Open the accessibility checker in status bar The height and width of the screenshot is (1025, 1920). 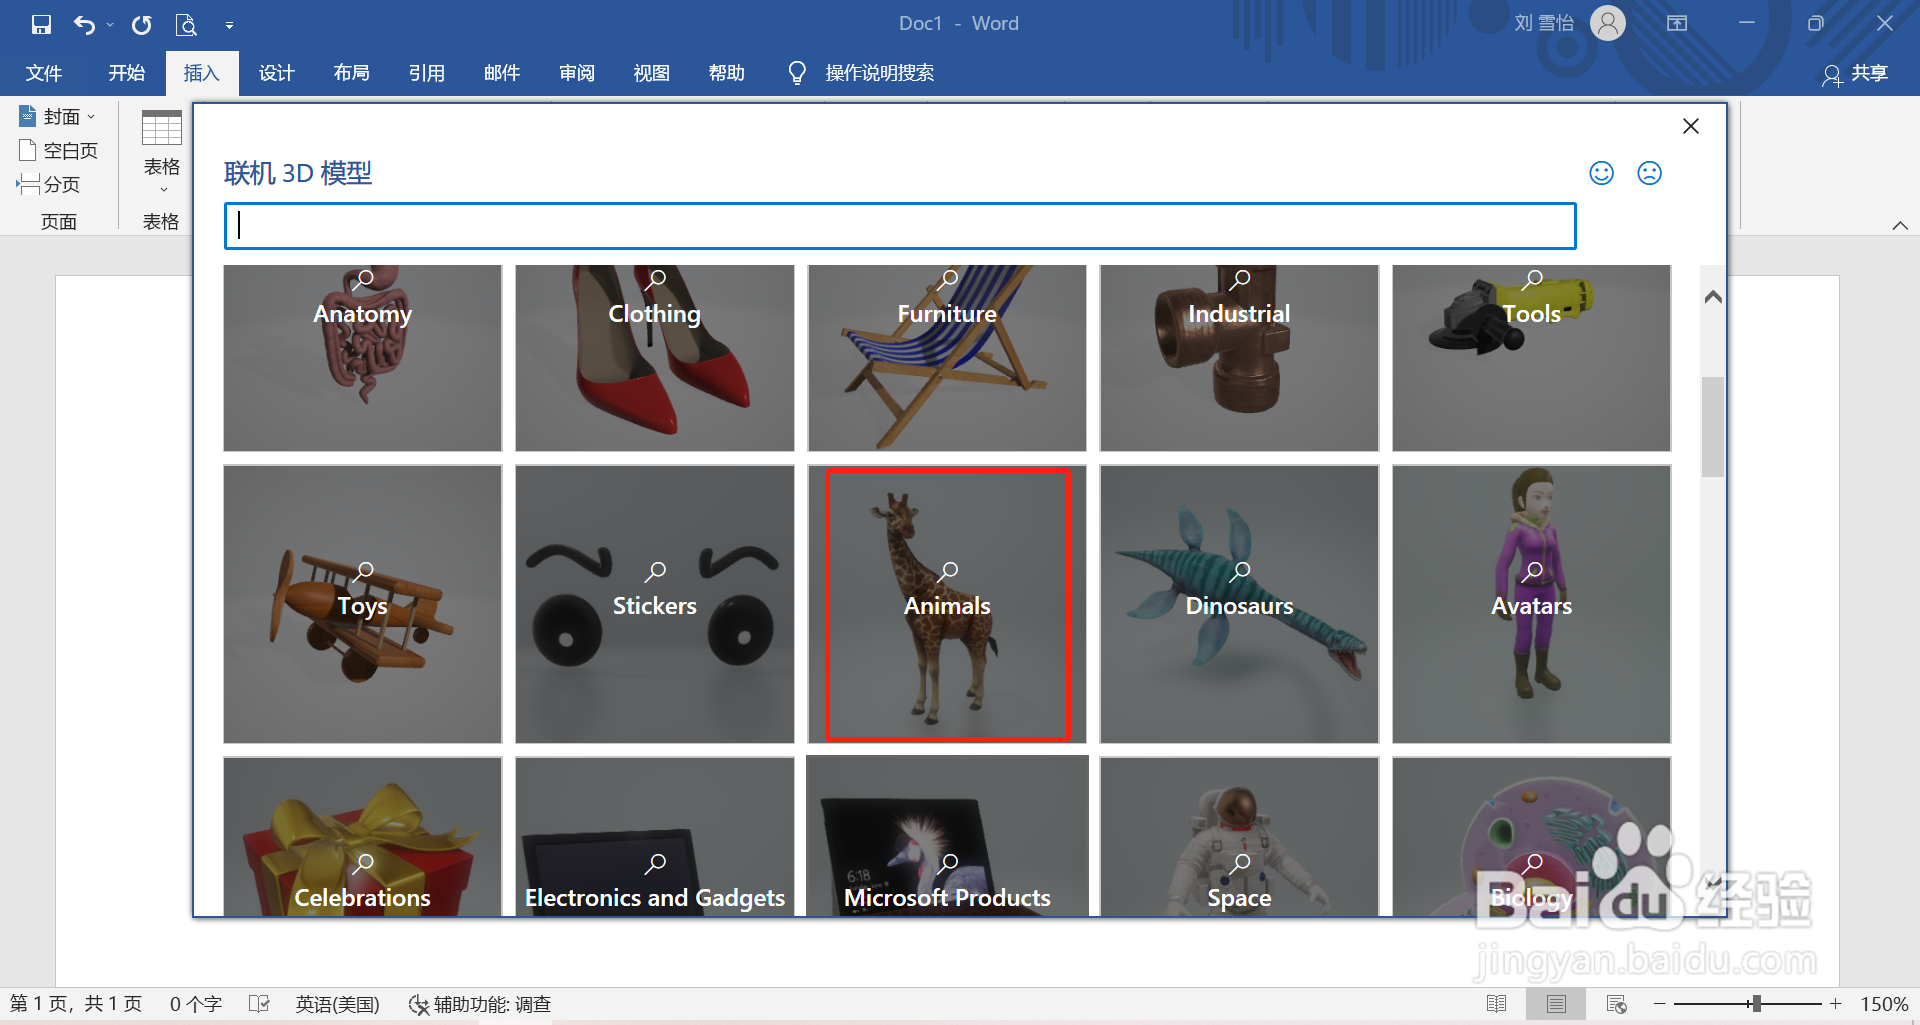pyautogui.click(x=480, y=1003)
